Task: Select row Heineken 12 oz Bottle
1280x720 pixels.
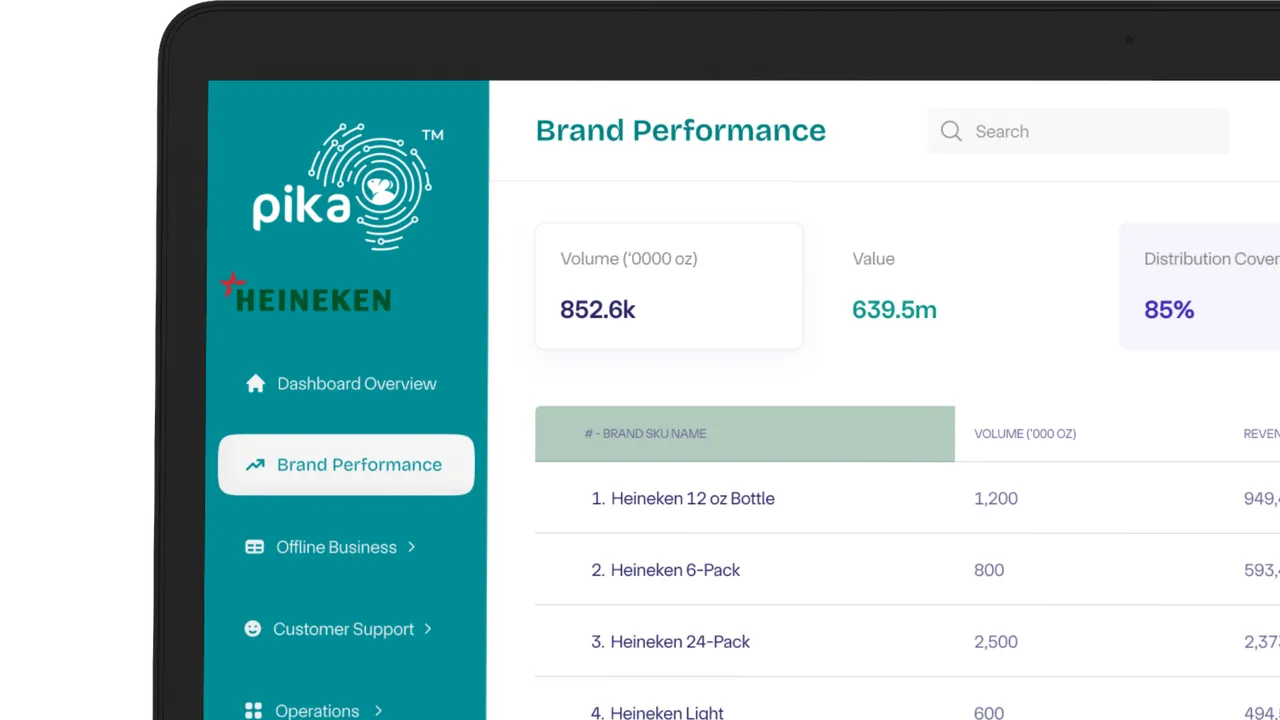Action: coord(907,498)
